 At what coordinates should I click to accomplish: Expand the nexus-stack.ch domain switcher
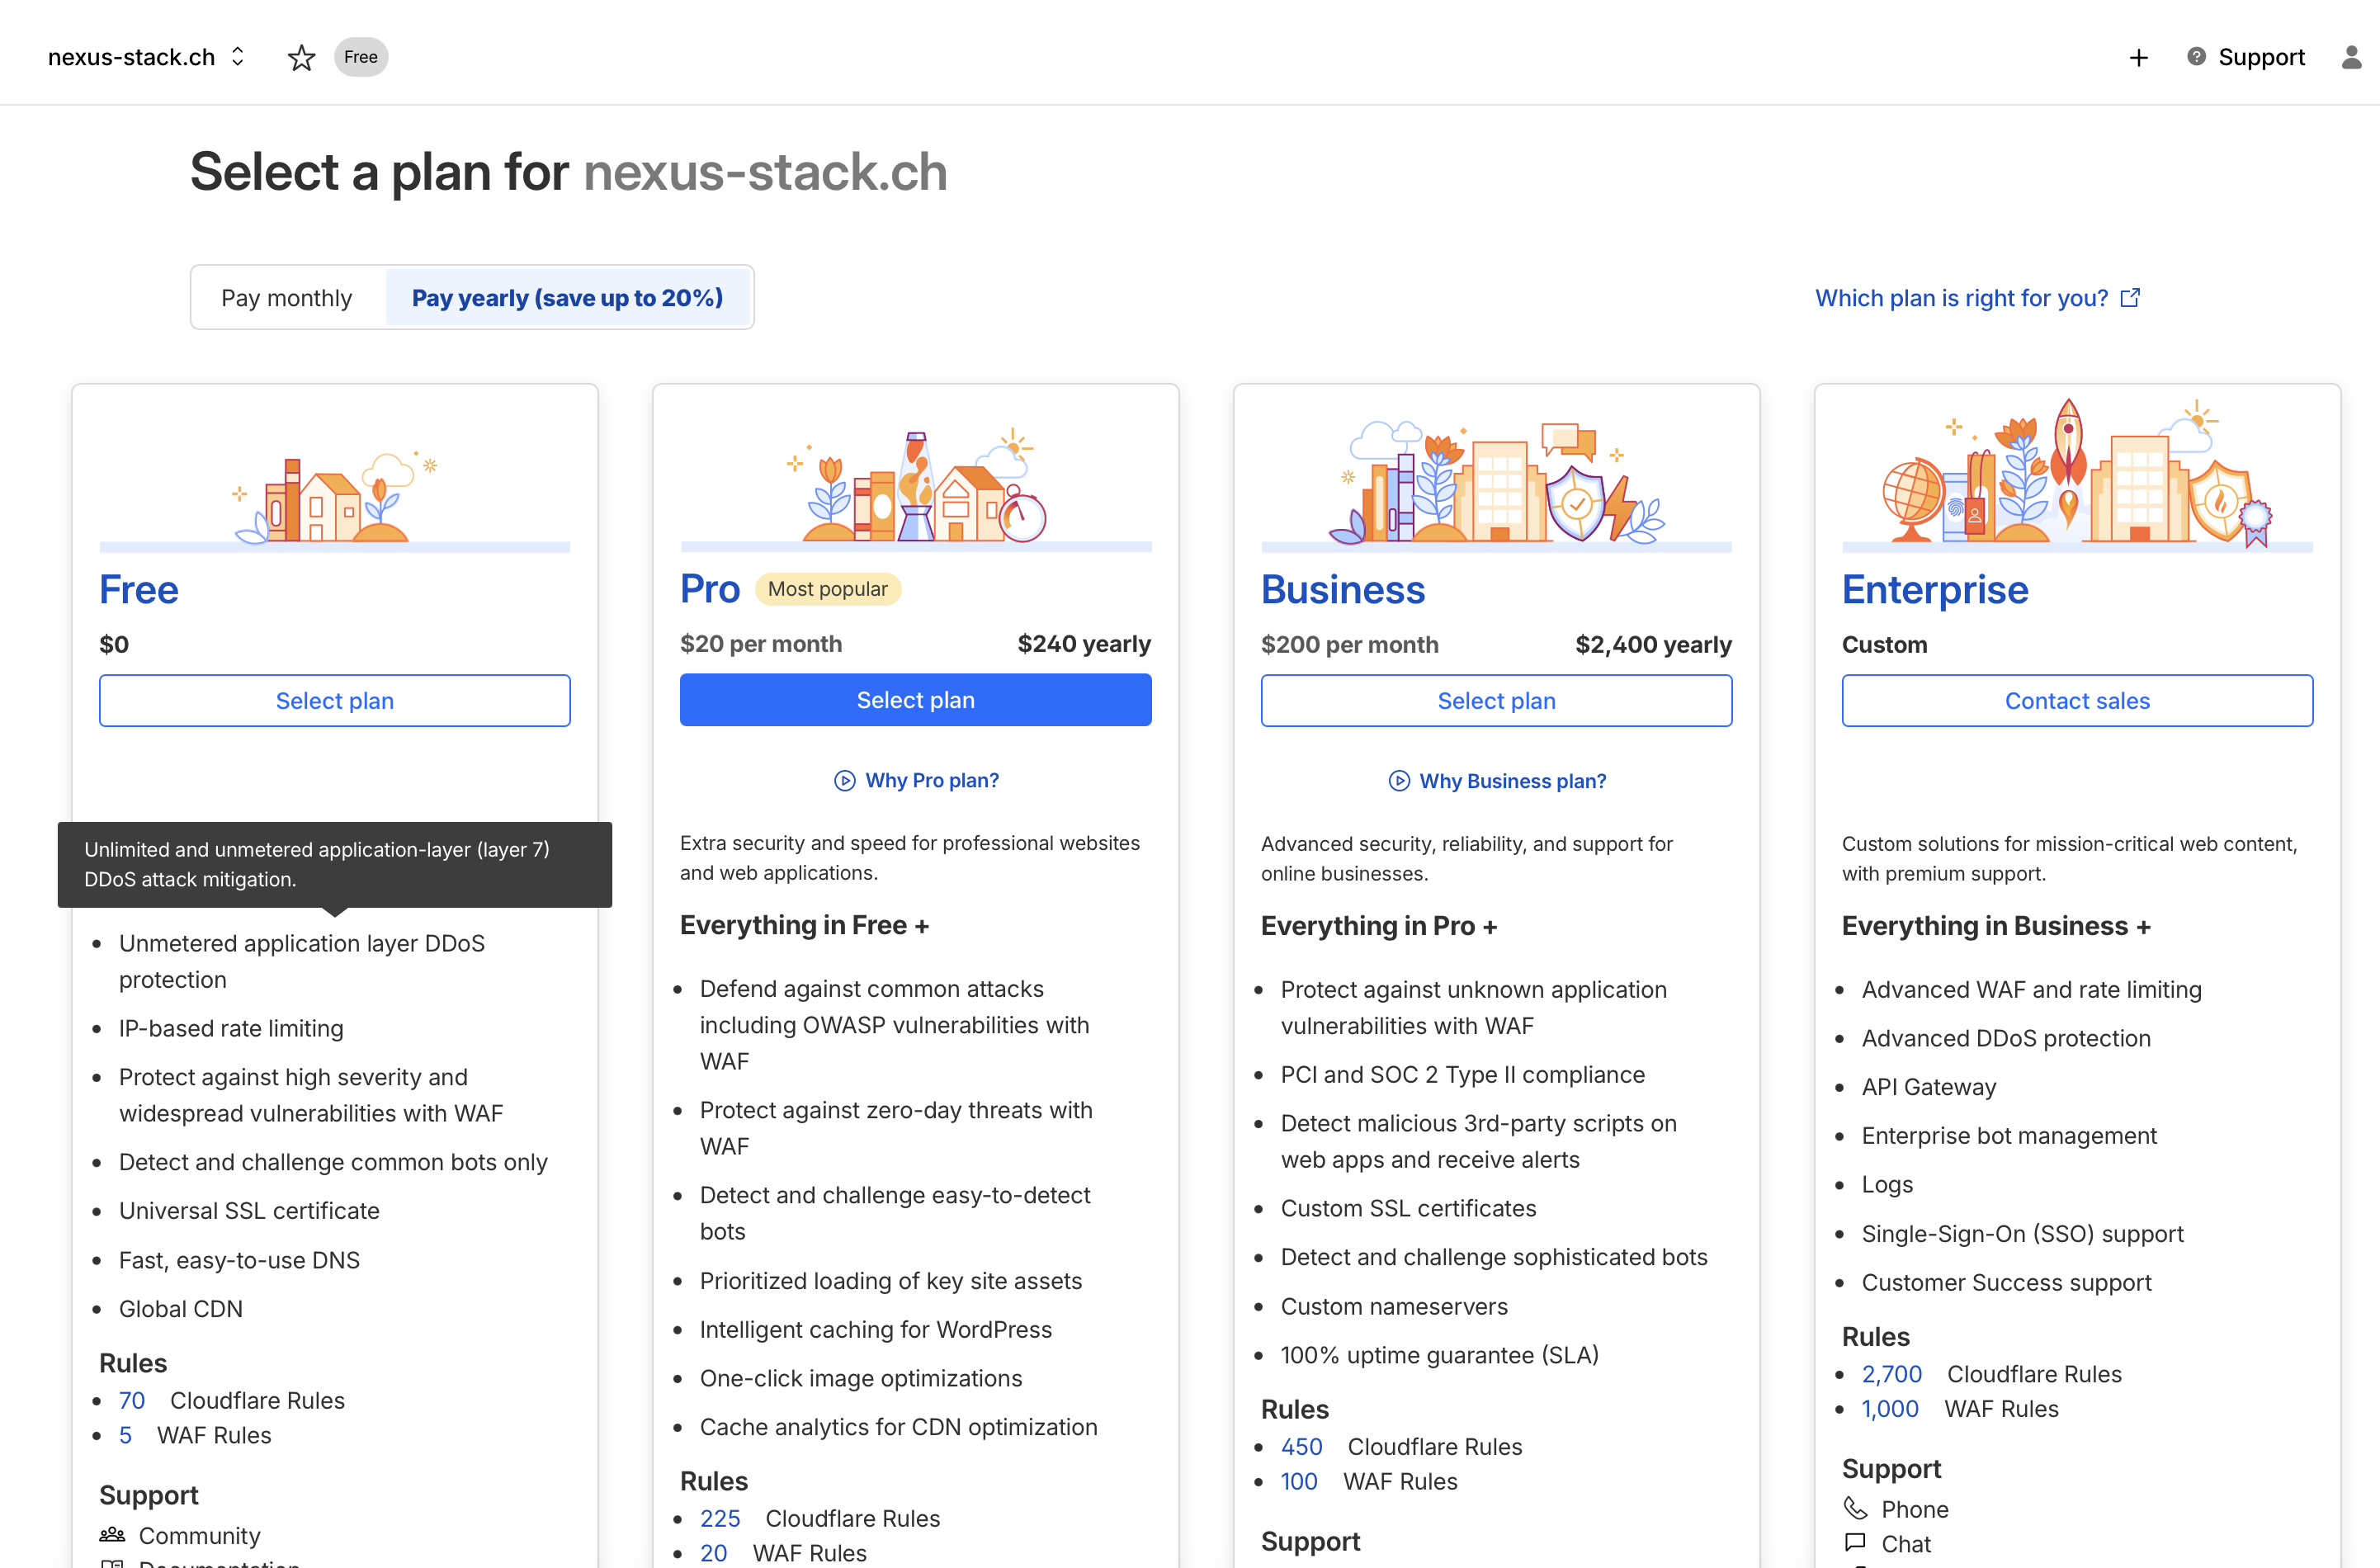point(146,57)
